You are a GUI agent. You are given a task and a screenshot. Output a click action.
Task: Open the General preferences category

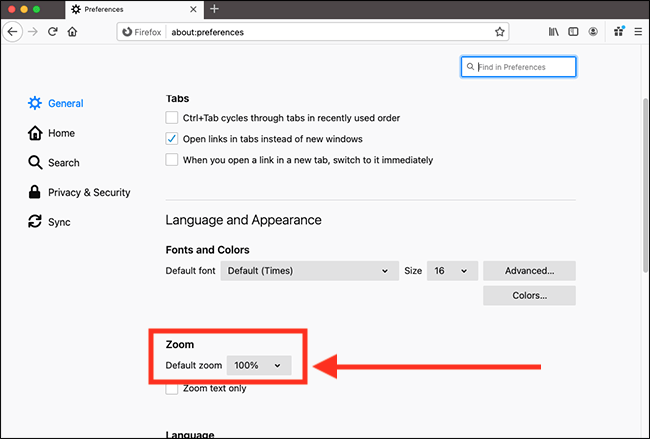tap(56, 103)
